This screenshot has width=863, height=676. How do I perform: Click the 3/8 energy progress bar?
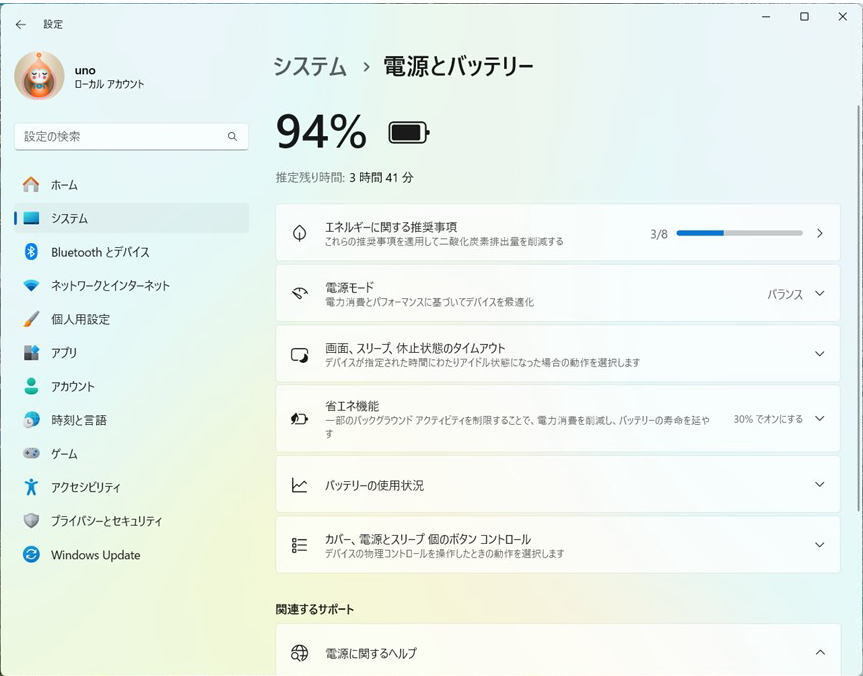(739, 233)
